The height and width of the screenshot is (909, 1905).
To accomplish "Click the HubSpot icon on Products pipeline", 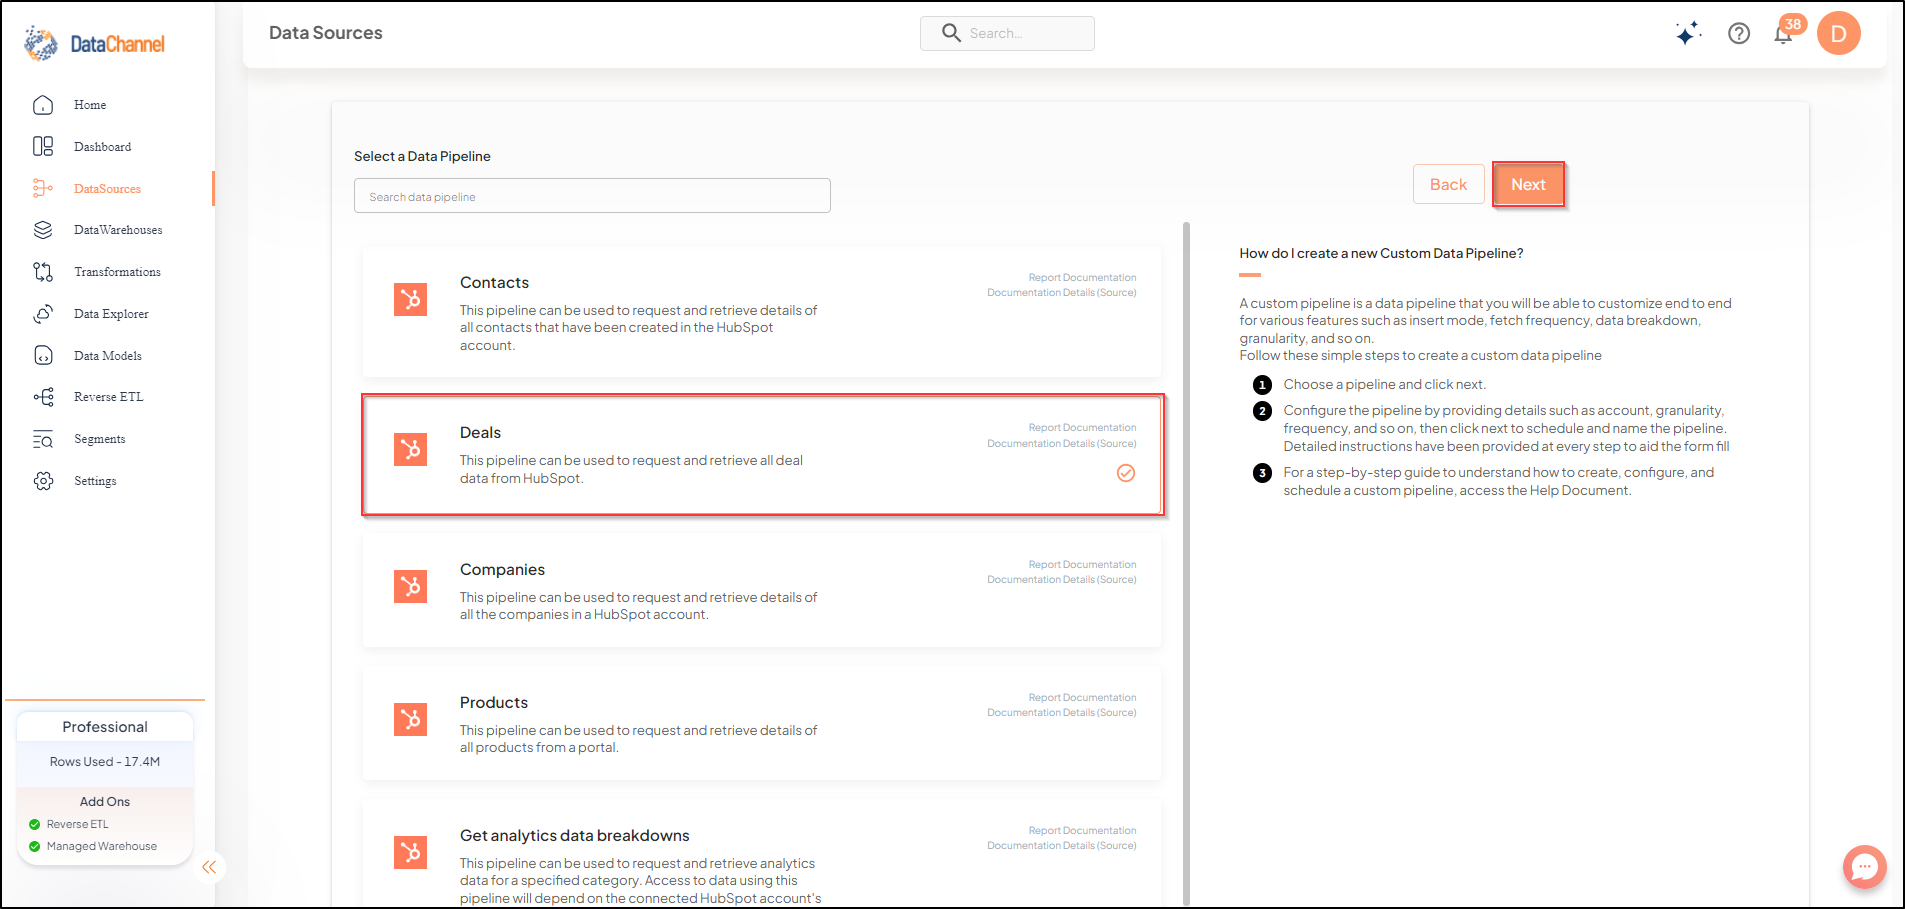I will [x=410, y=719].
